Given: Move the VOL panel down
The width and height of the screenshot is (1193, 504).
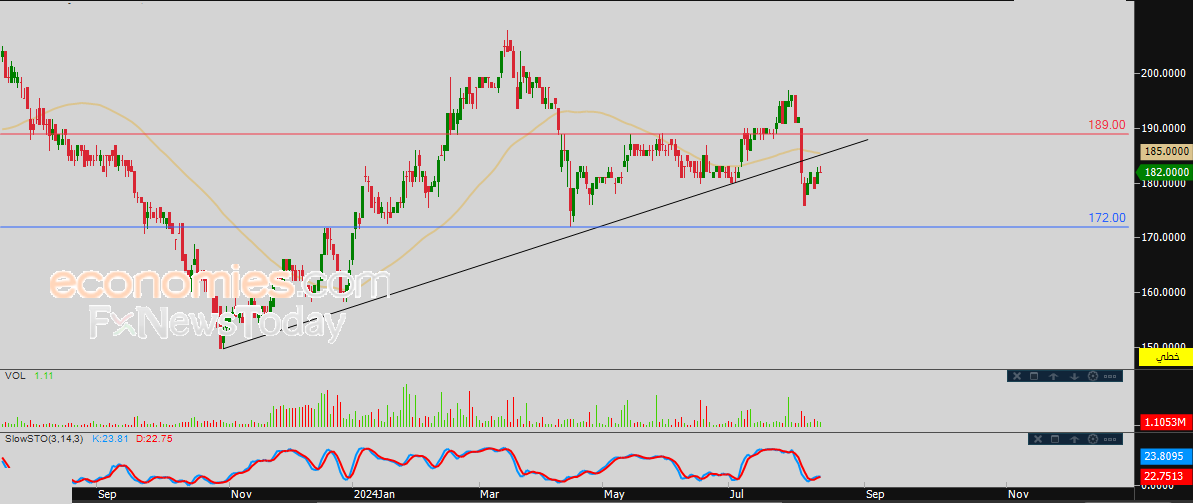Looking at the screenshot, I should [x=1074, y=376].
